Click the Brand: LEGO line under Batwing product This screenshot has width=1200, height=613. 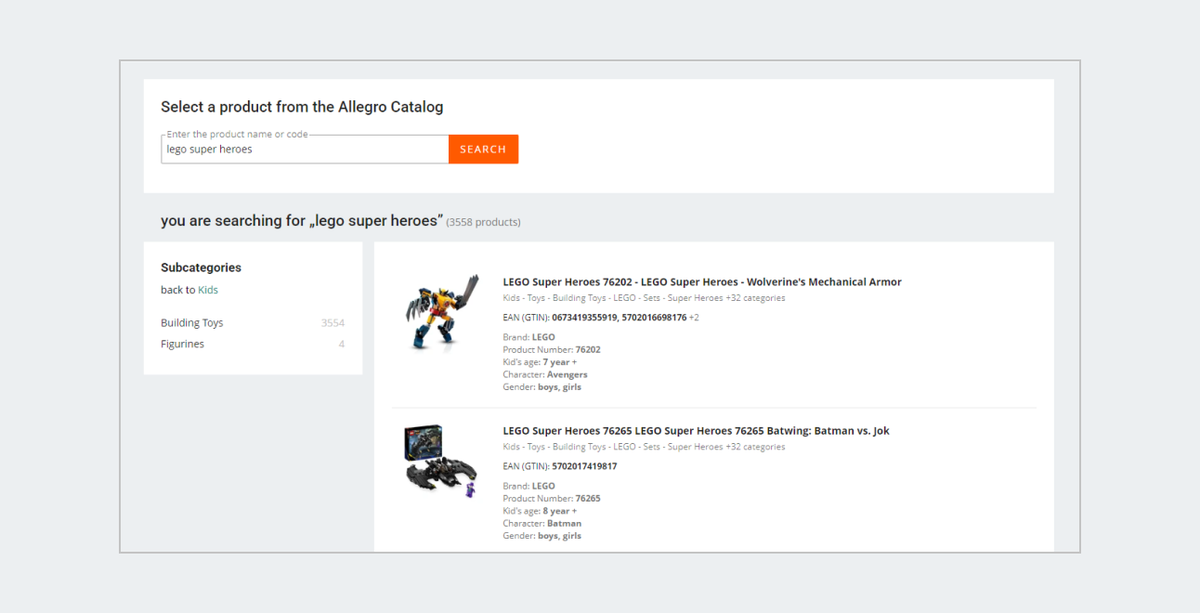pyautogui.click(x=529, y=486)
